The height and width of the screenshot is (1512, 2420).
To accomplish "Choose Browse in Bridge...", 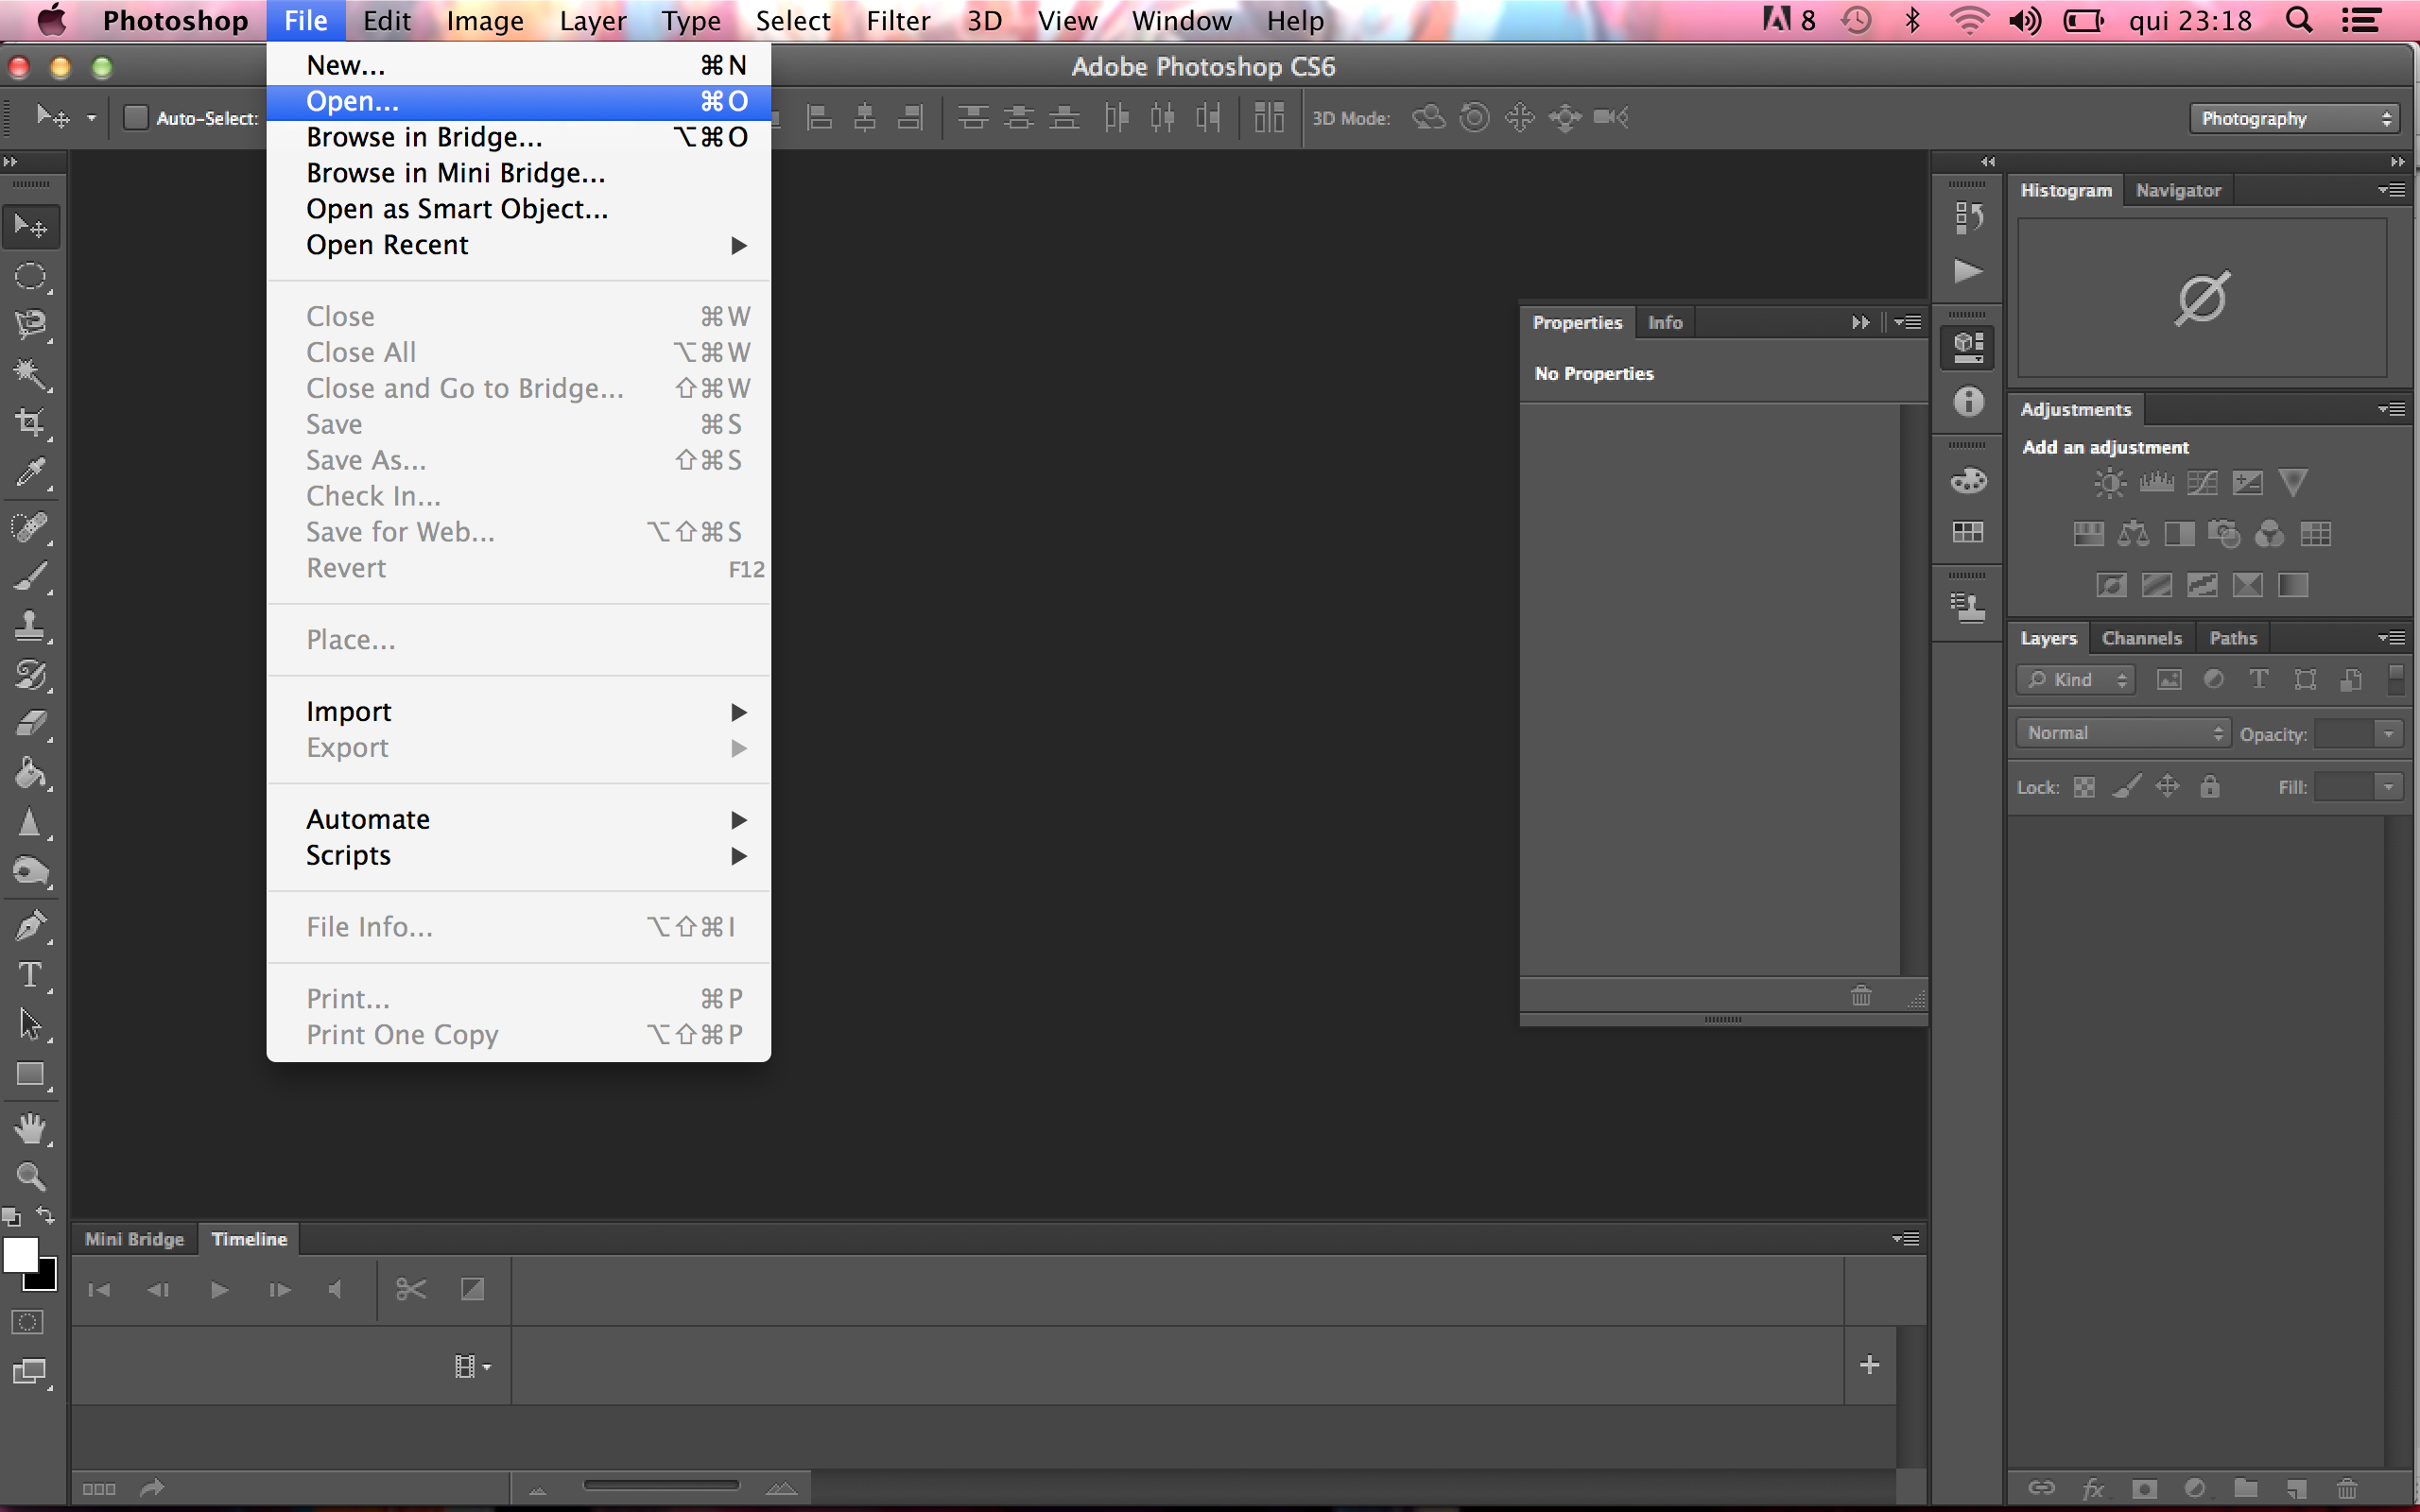I will [518, 137].
